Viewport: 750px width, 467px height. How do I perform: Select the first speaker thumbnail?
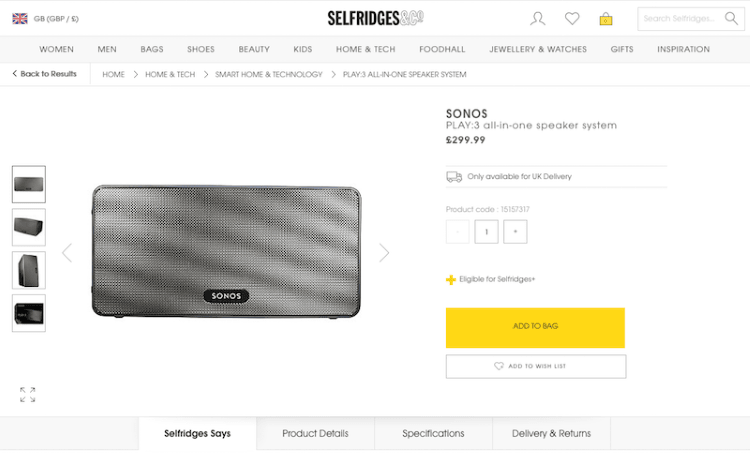(29, 185)
